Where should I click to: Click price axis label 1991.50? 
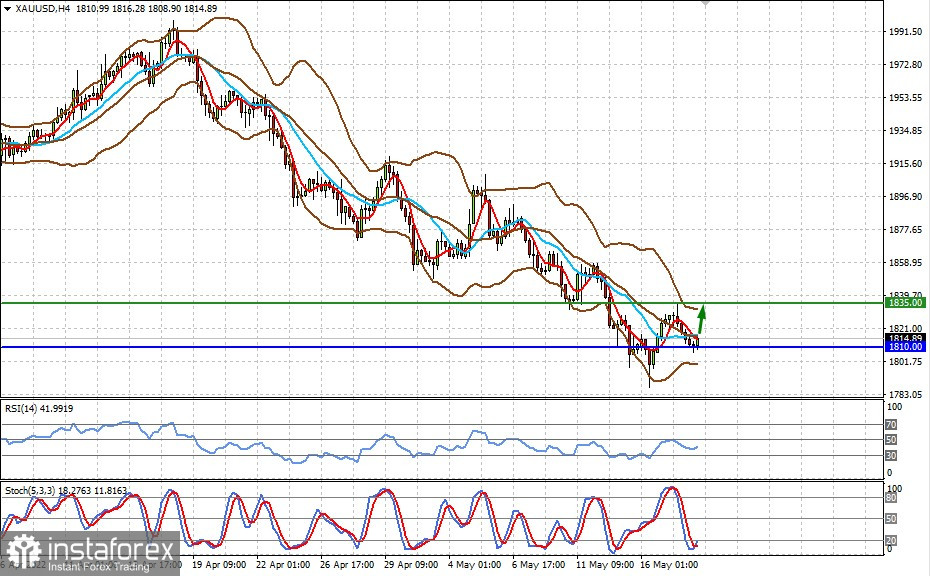[x=905, y=31]
